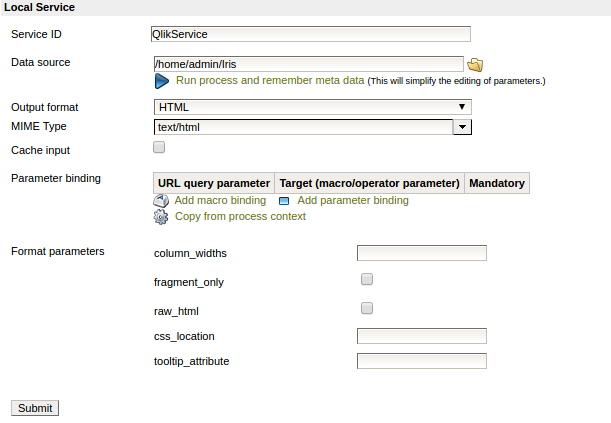Click the Add parameter binding blue icon
The image size is (611, 423).
pyautogui.click(x=284, y=201)
